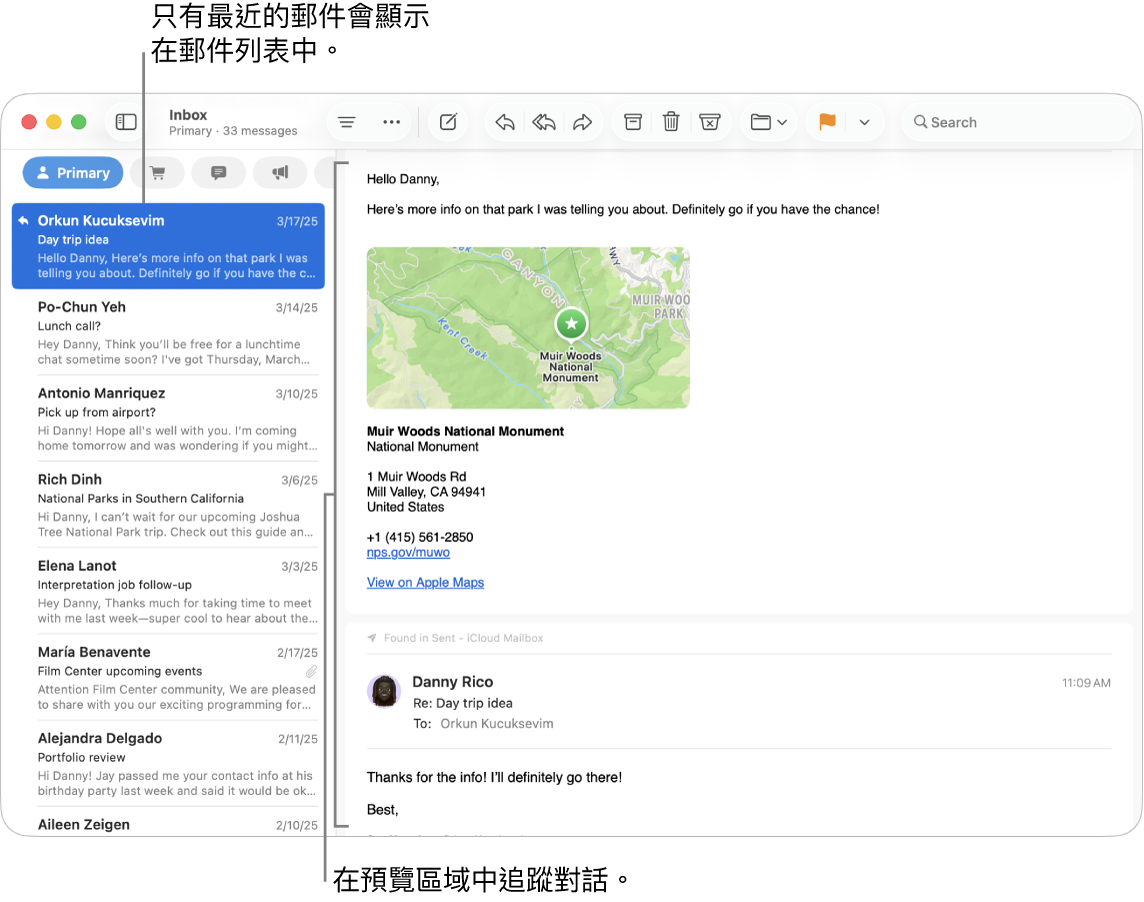The height and width of the screenshot is (902, 1144).
Task: Delete the message with trash icon
Action: [671, 122]
